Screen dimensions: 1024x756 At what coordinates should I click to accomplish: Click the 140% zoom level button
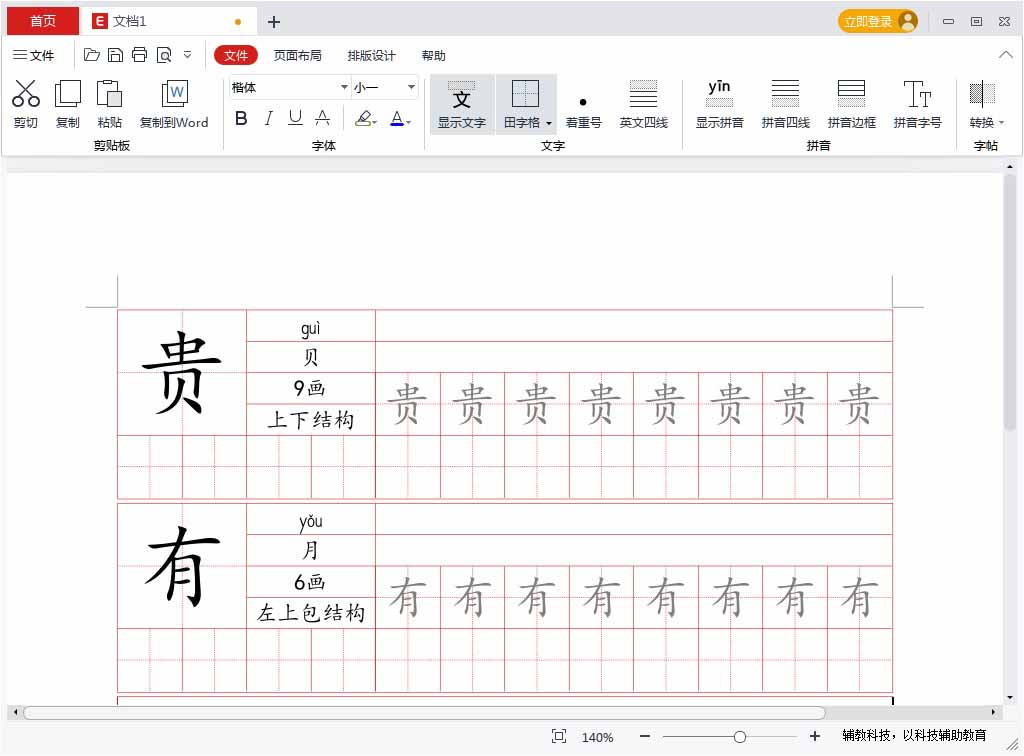tap(597, 737)
